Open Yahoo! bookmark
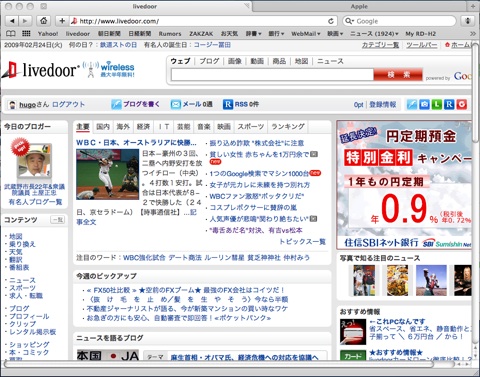 coord(48,34)
